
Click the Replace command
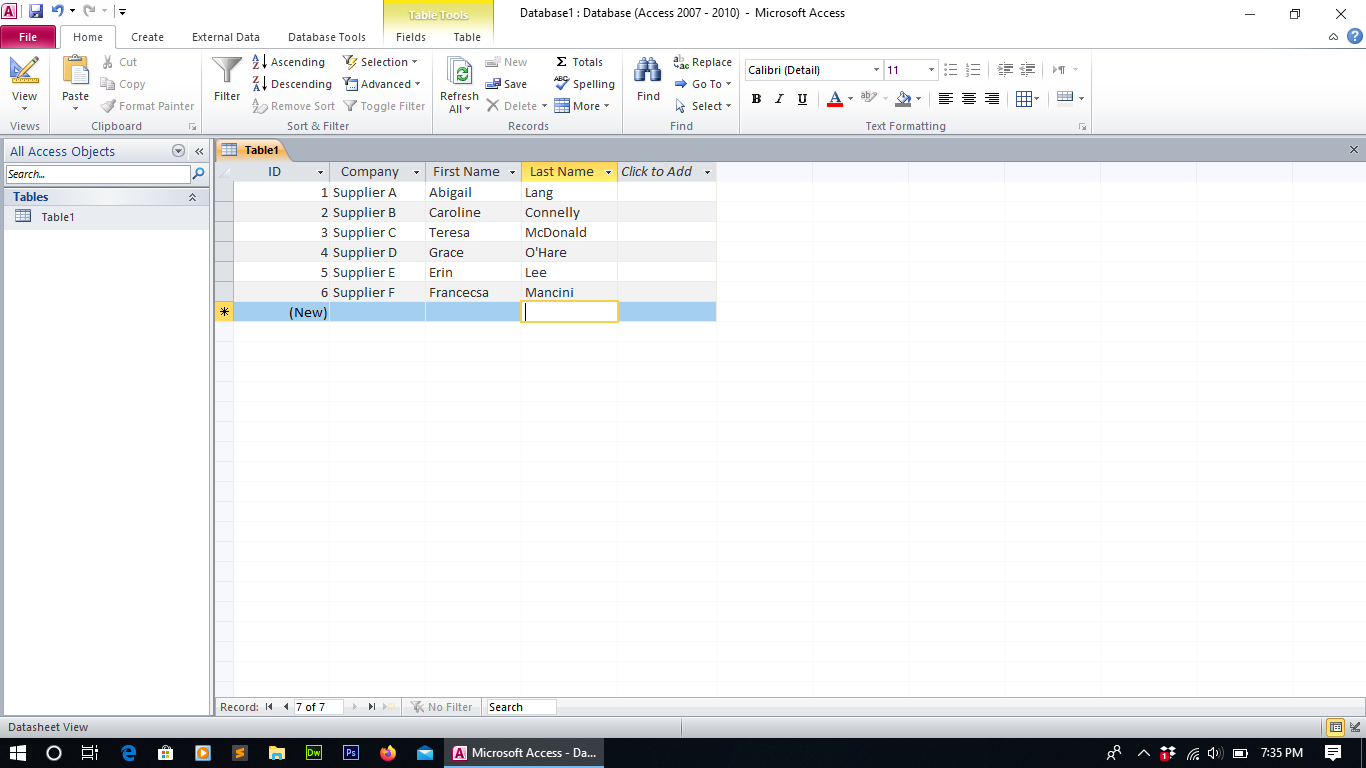pos(703,62)
